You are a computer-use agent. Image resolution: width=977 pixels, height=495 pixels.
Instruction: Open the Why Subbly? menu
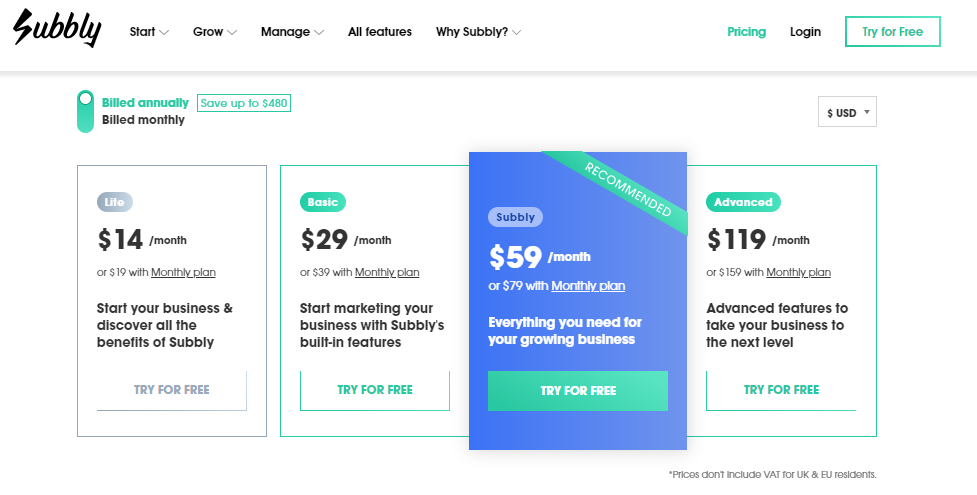click(478, 32)
